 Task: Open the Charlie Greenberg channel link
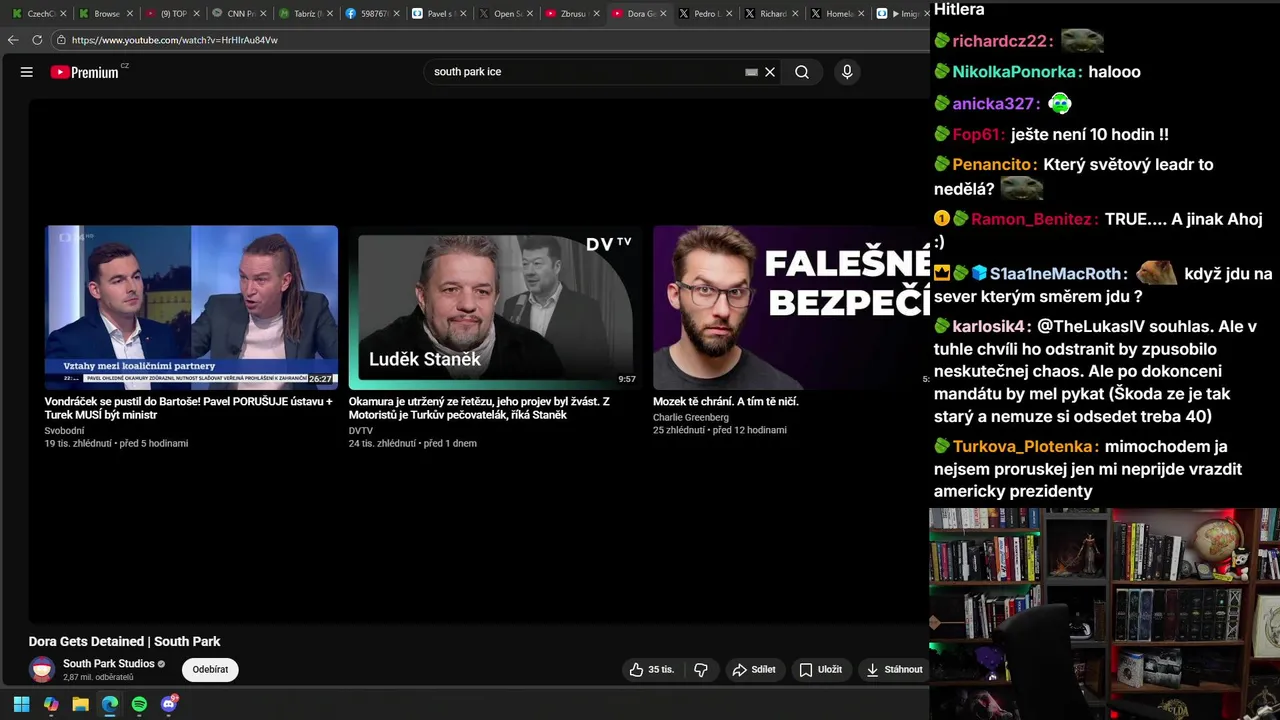coord(691,417)
